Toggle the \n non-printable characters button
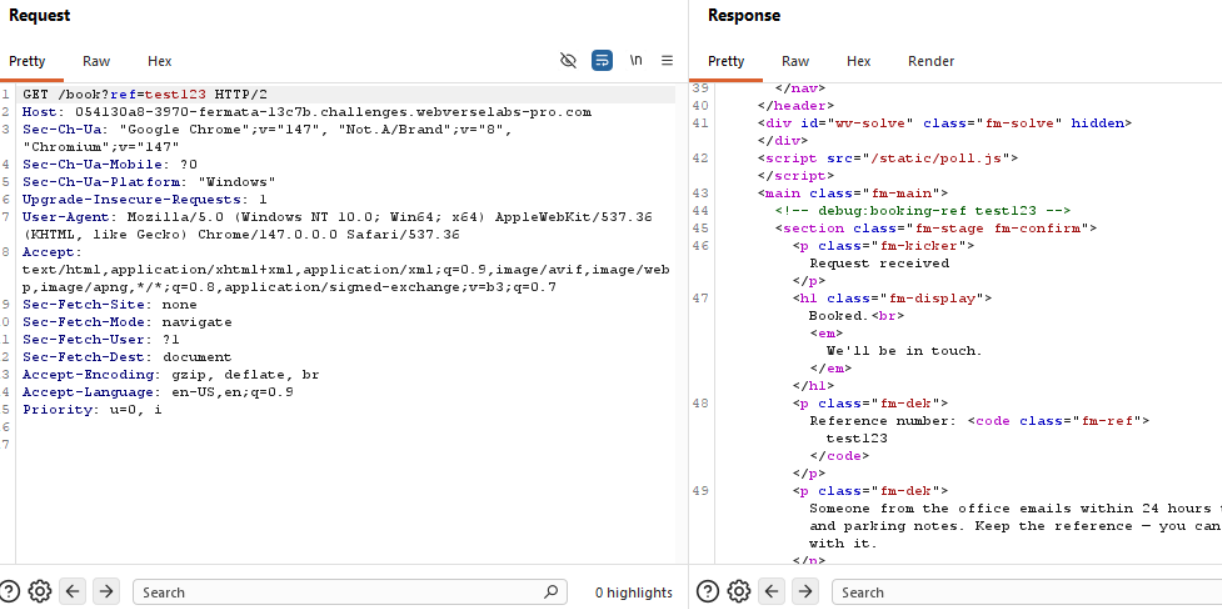Image resolution: width=1222 pixels, height=609 pixels. pos(635,61)
